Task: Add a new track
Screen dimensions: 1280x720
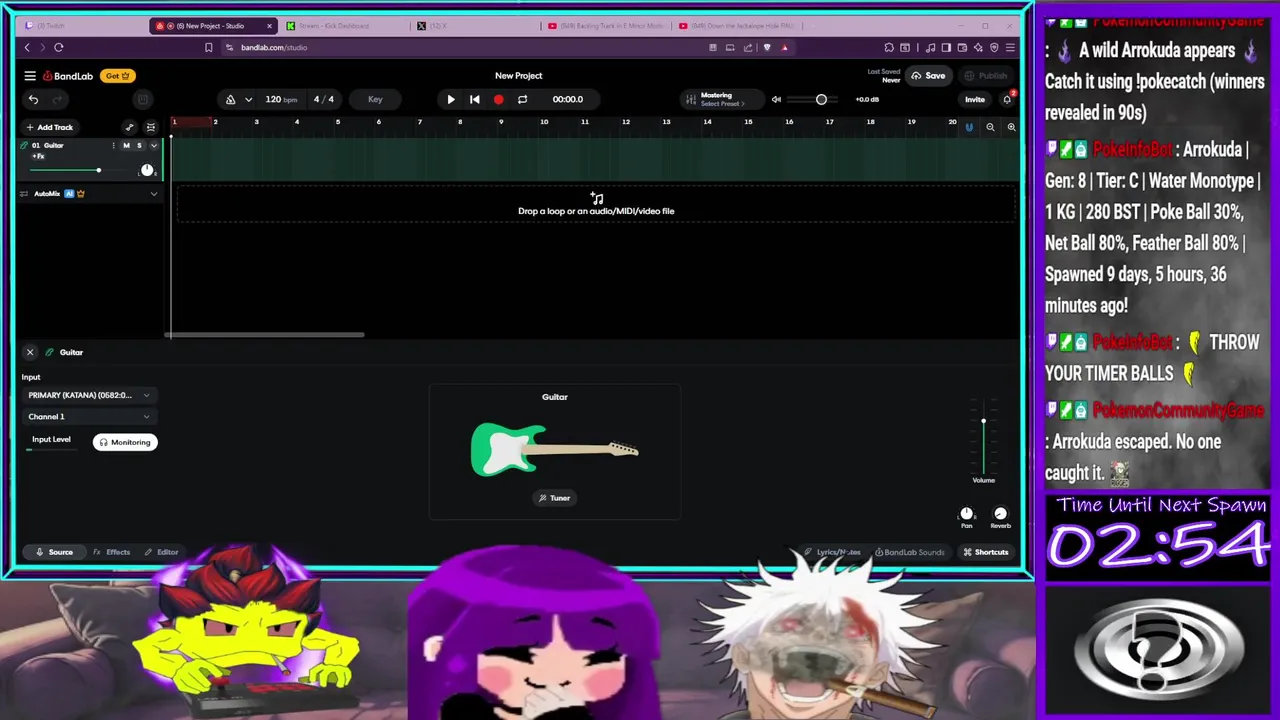Action: [49, 127]
